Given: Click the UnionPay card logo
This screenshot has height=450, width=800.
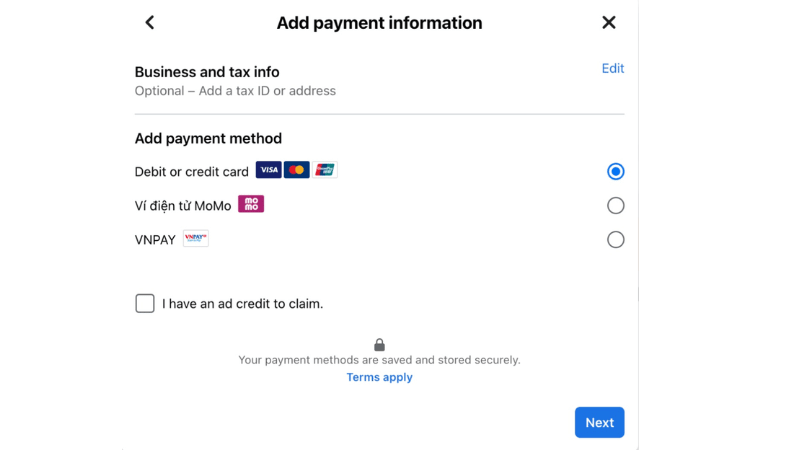Looking at the screenshot, I should coord(324,170).
